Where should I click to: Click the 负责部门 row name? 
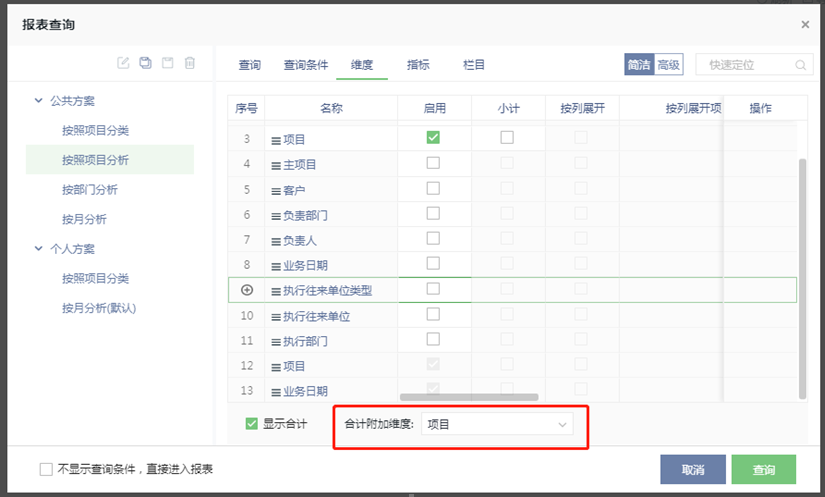[x=305, y=216]
